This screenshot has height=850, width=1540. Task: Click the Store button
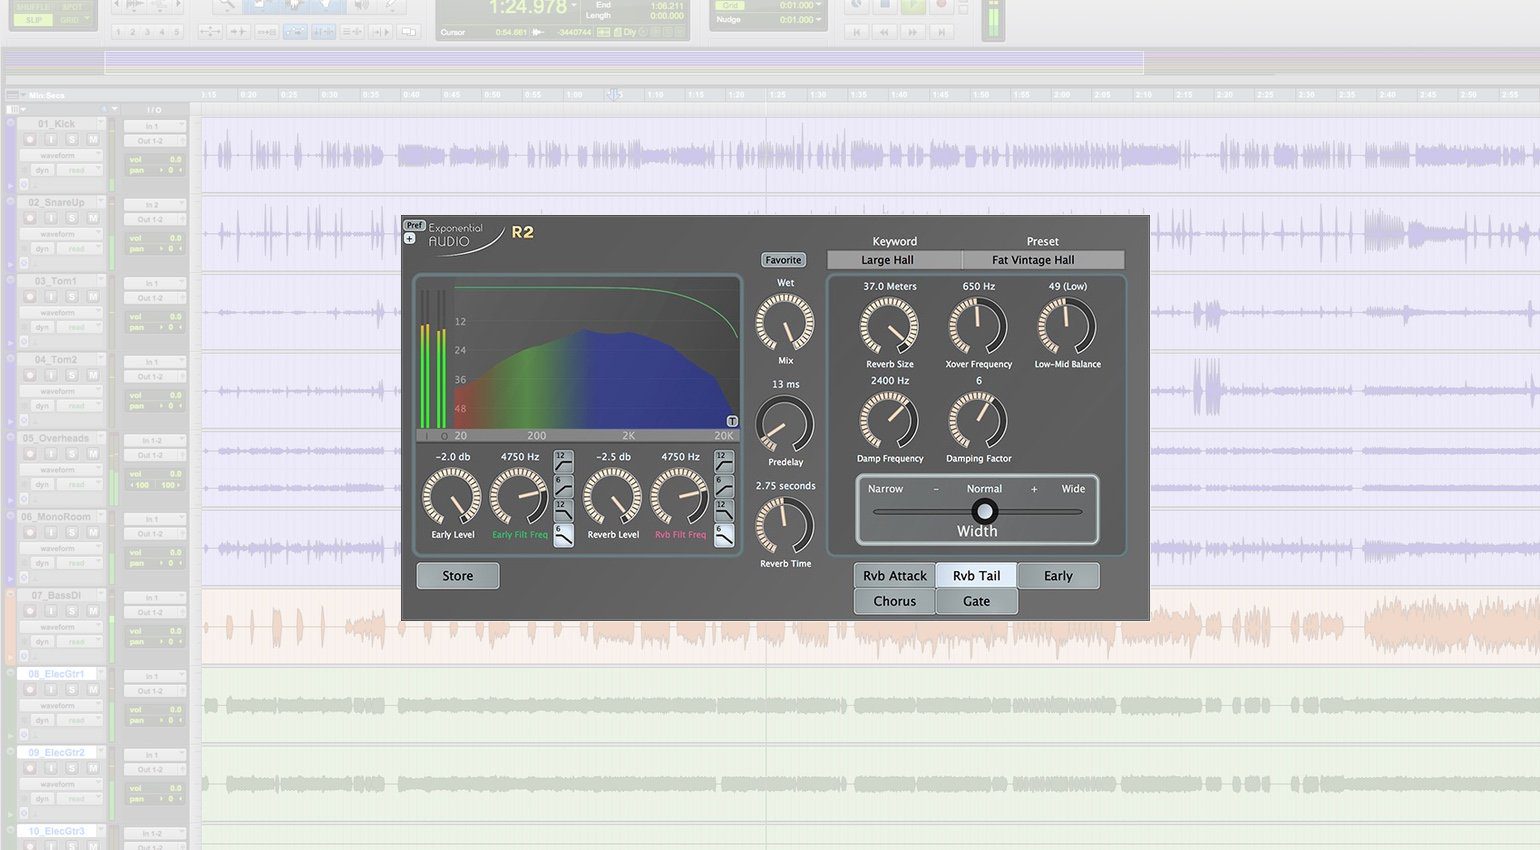click(458, 575)
